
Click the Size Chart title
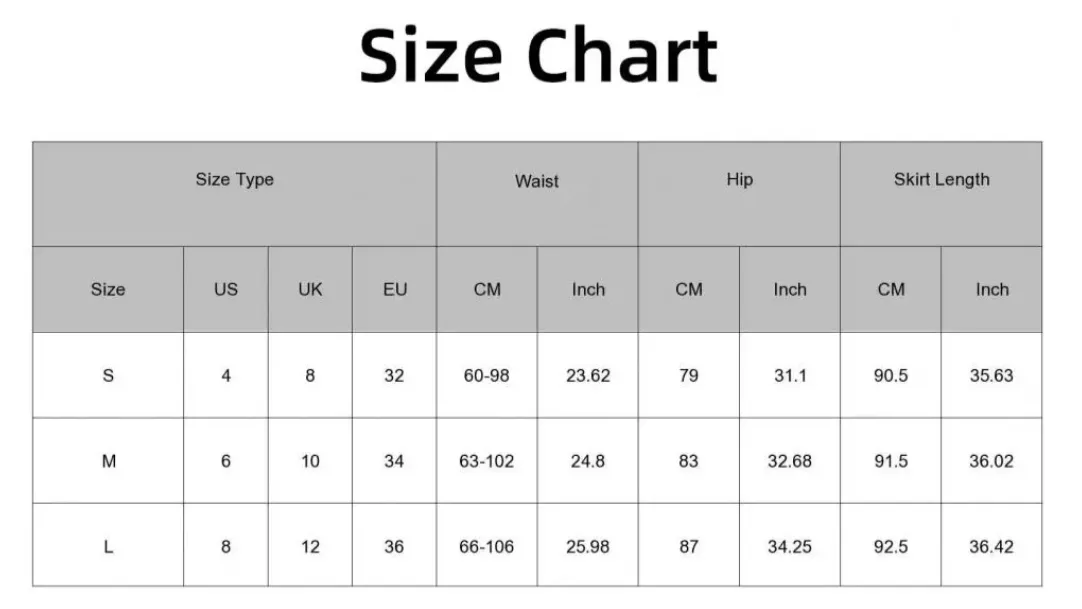pyautogui.click(x=538, y=55)
